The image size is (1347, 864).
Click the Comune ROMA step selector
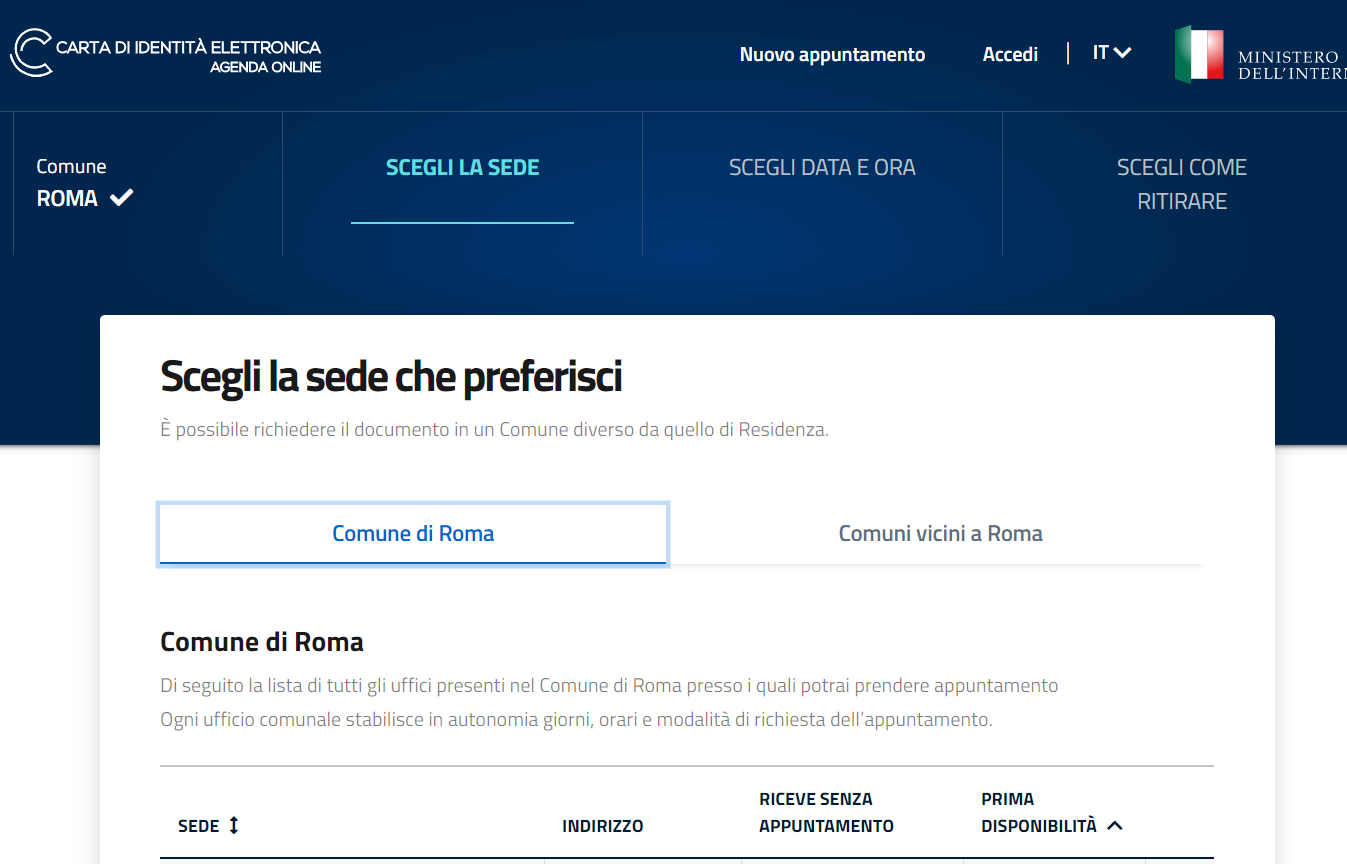coord(85,183)
